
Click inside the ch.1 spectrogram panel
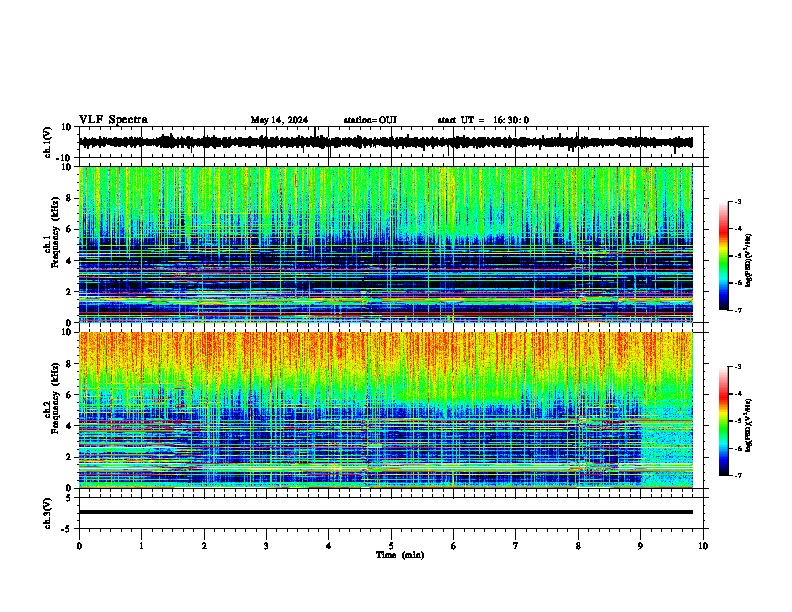385,244
